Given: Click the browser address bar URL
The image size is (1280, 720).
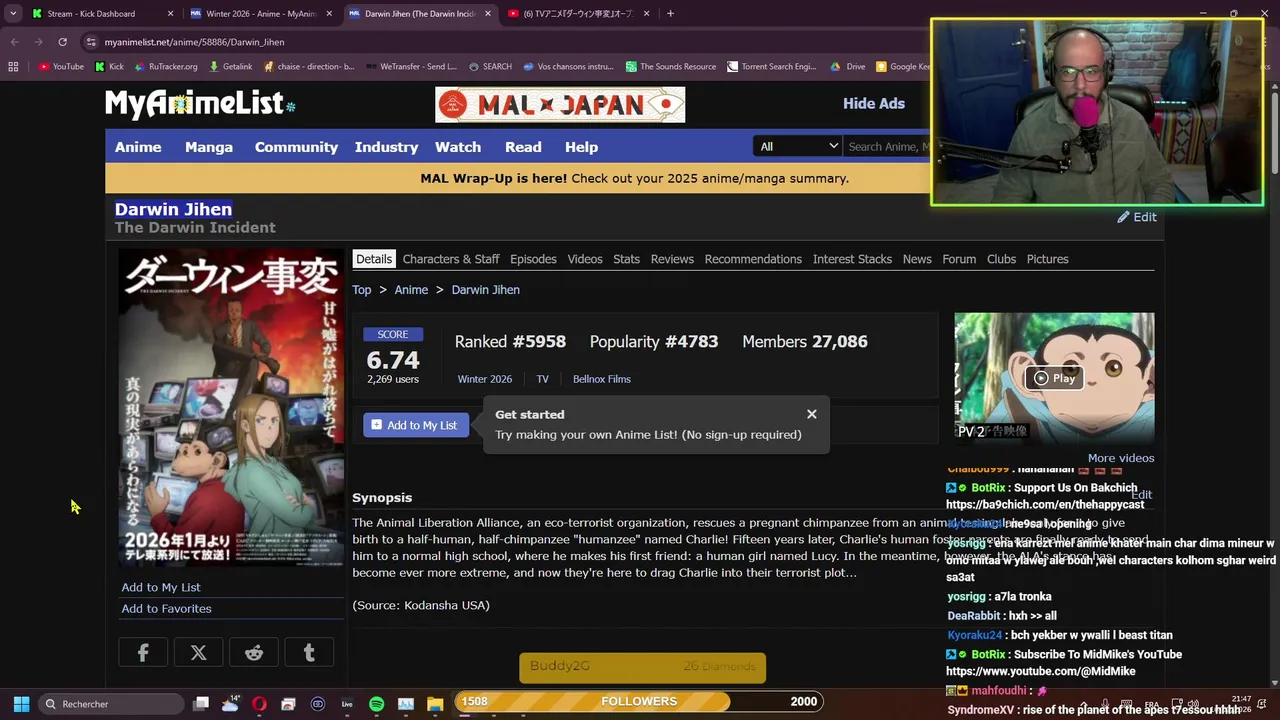Looking at the screenshot, I should 194,42.
